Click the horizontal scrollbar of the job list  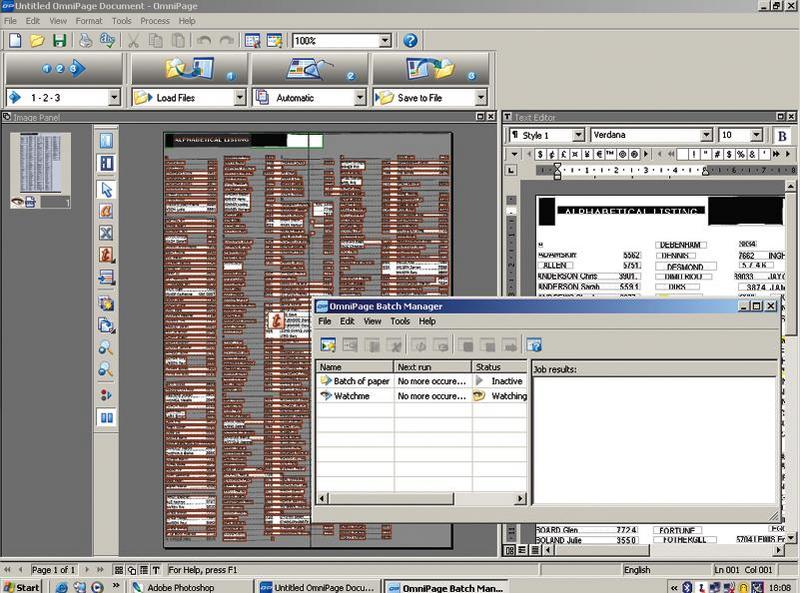tap(421, 498)
